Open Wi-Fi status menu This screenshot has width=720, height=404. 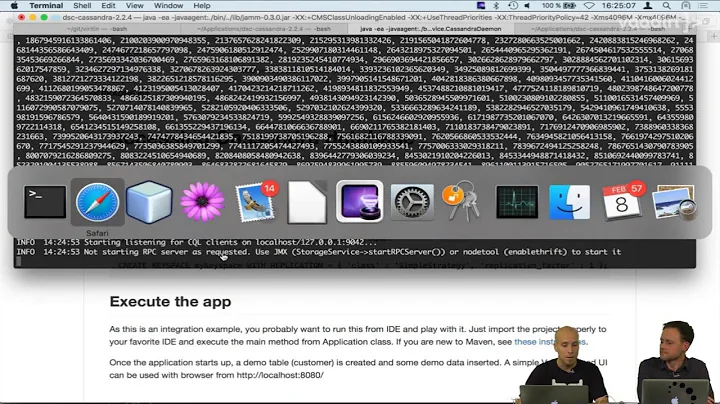click(x=589, y=6)
